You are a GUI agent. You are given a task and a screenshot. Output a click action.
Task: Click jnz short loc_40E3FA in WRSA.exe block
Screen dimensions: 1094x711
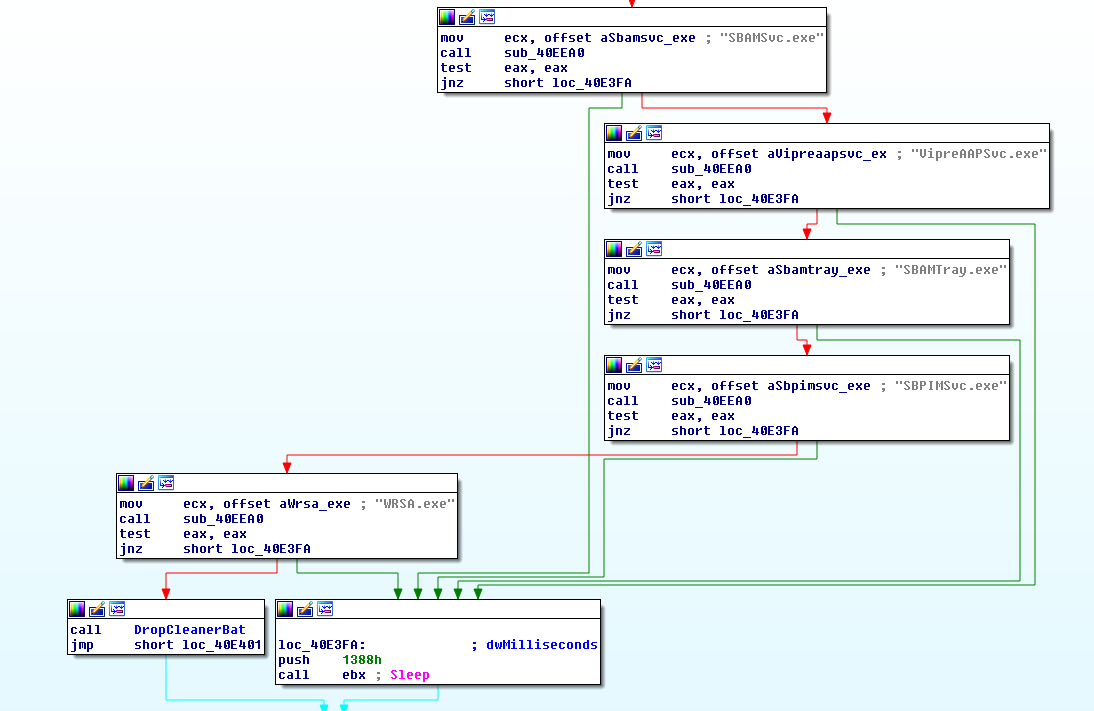[215, 548]
